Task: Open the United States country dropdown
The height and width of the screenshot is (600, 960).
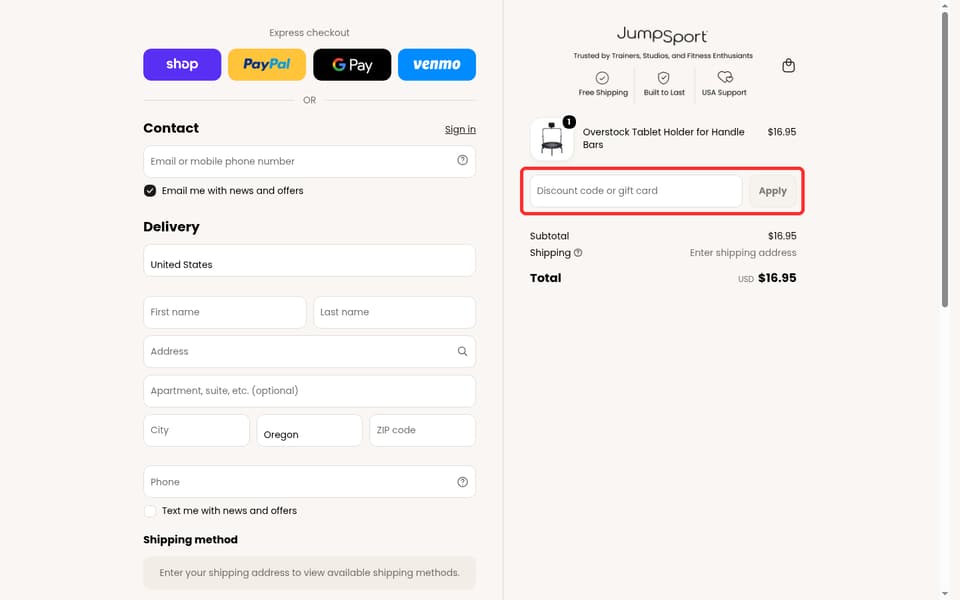Action: coord(309,260)
